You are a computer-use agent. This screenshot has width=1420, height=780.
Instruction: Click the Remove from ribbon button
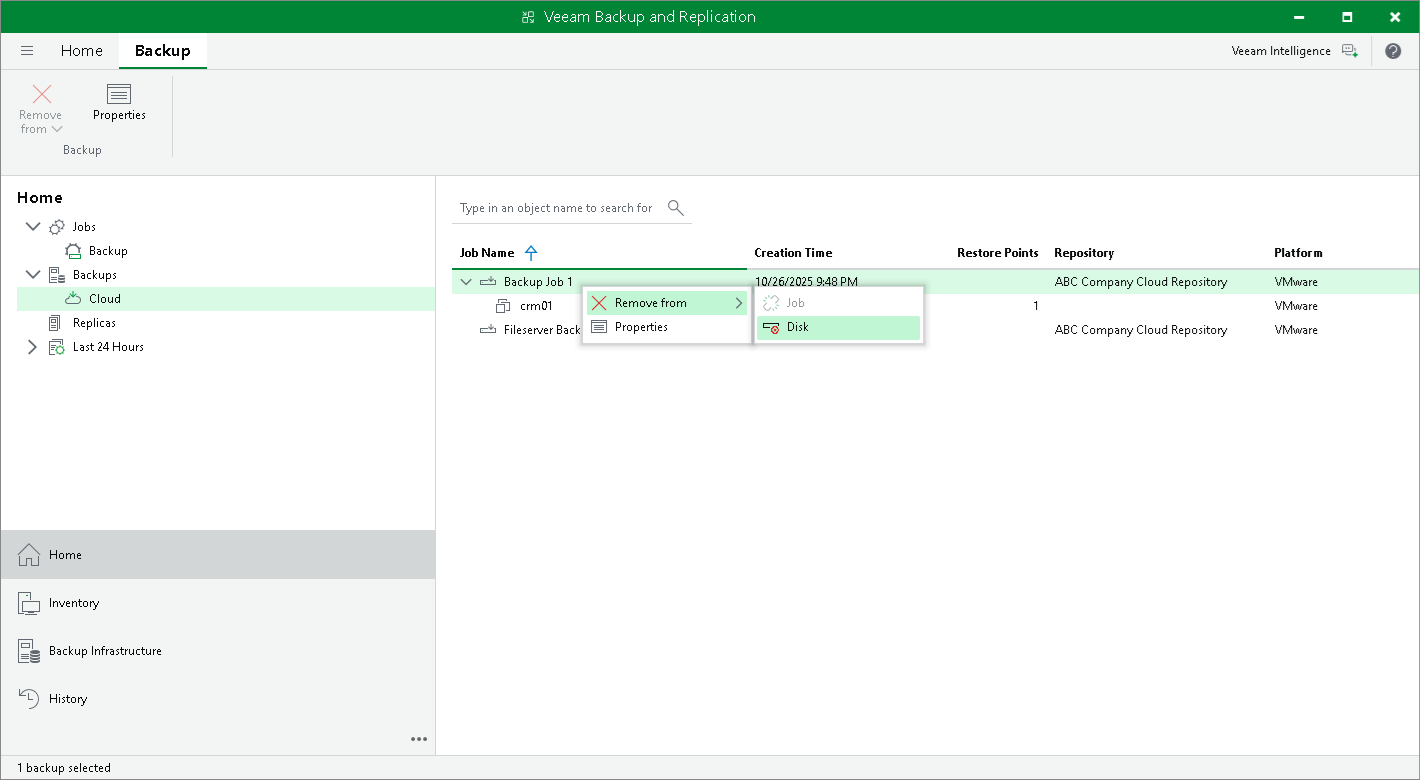[x=42, y=109]
